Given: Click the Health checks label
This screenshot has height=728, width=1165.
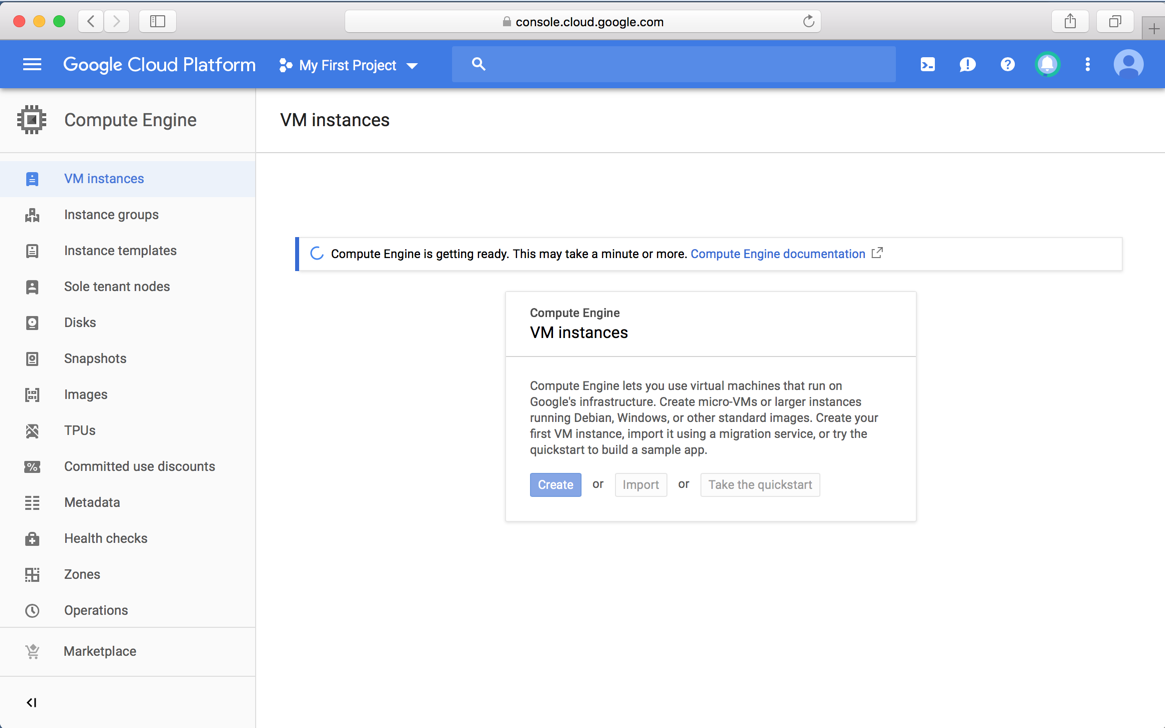Looking at the screenshot, I should tap(106, 539).
